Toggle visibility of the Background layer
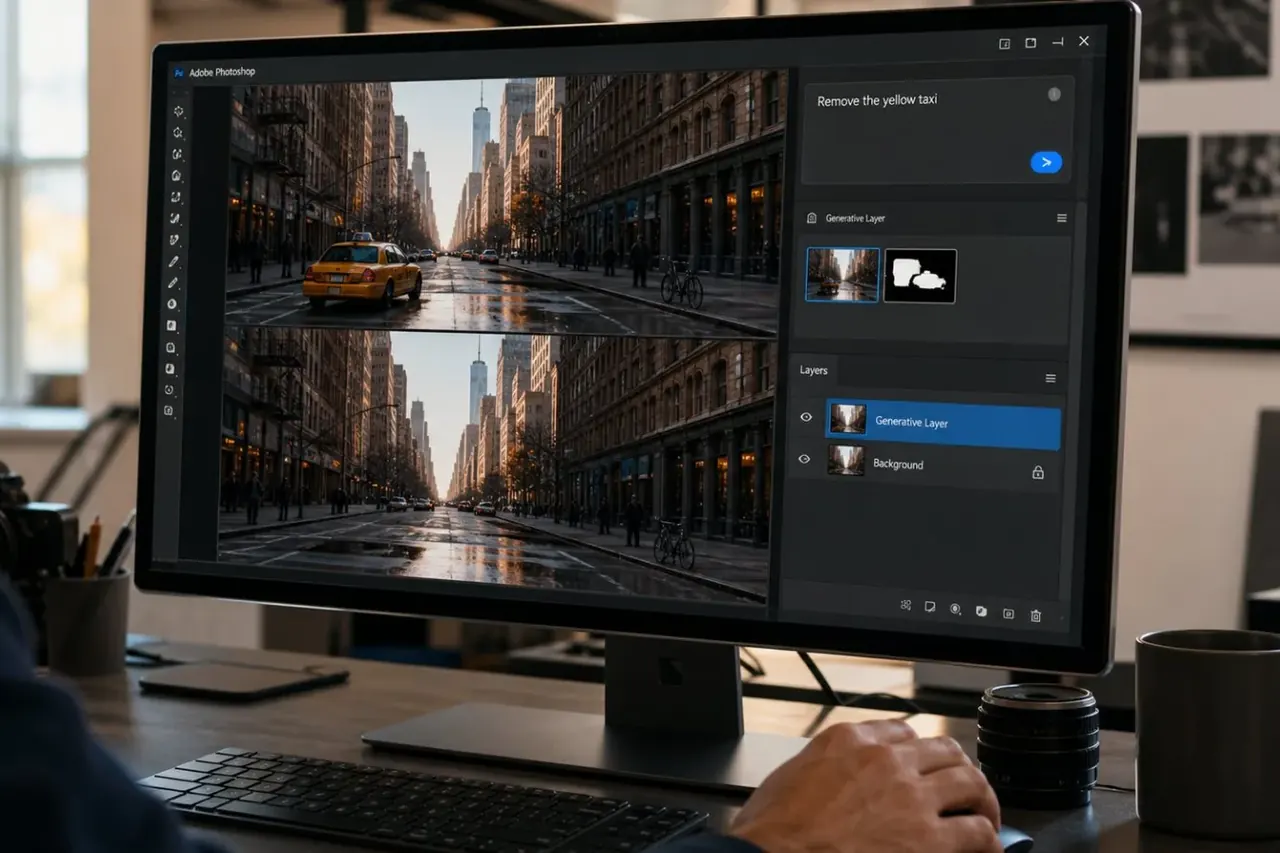The image size is (1280, 853). coord(804,459)
